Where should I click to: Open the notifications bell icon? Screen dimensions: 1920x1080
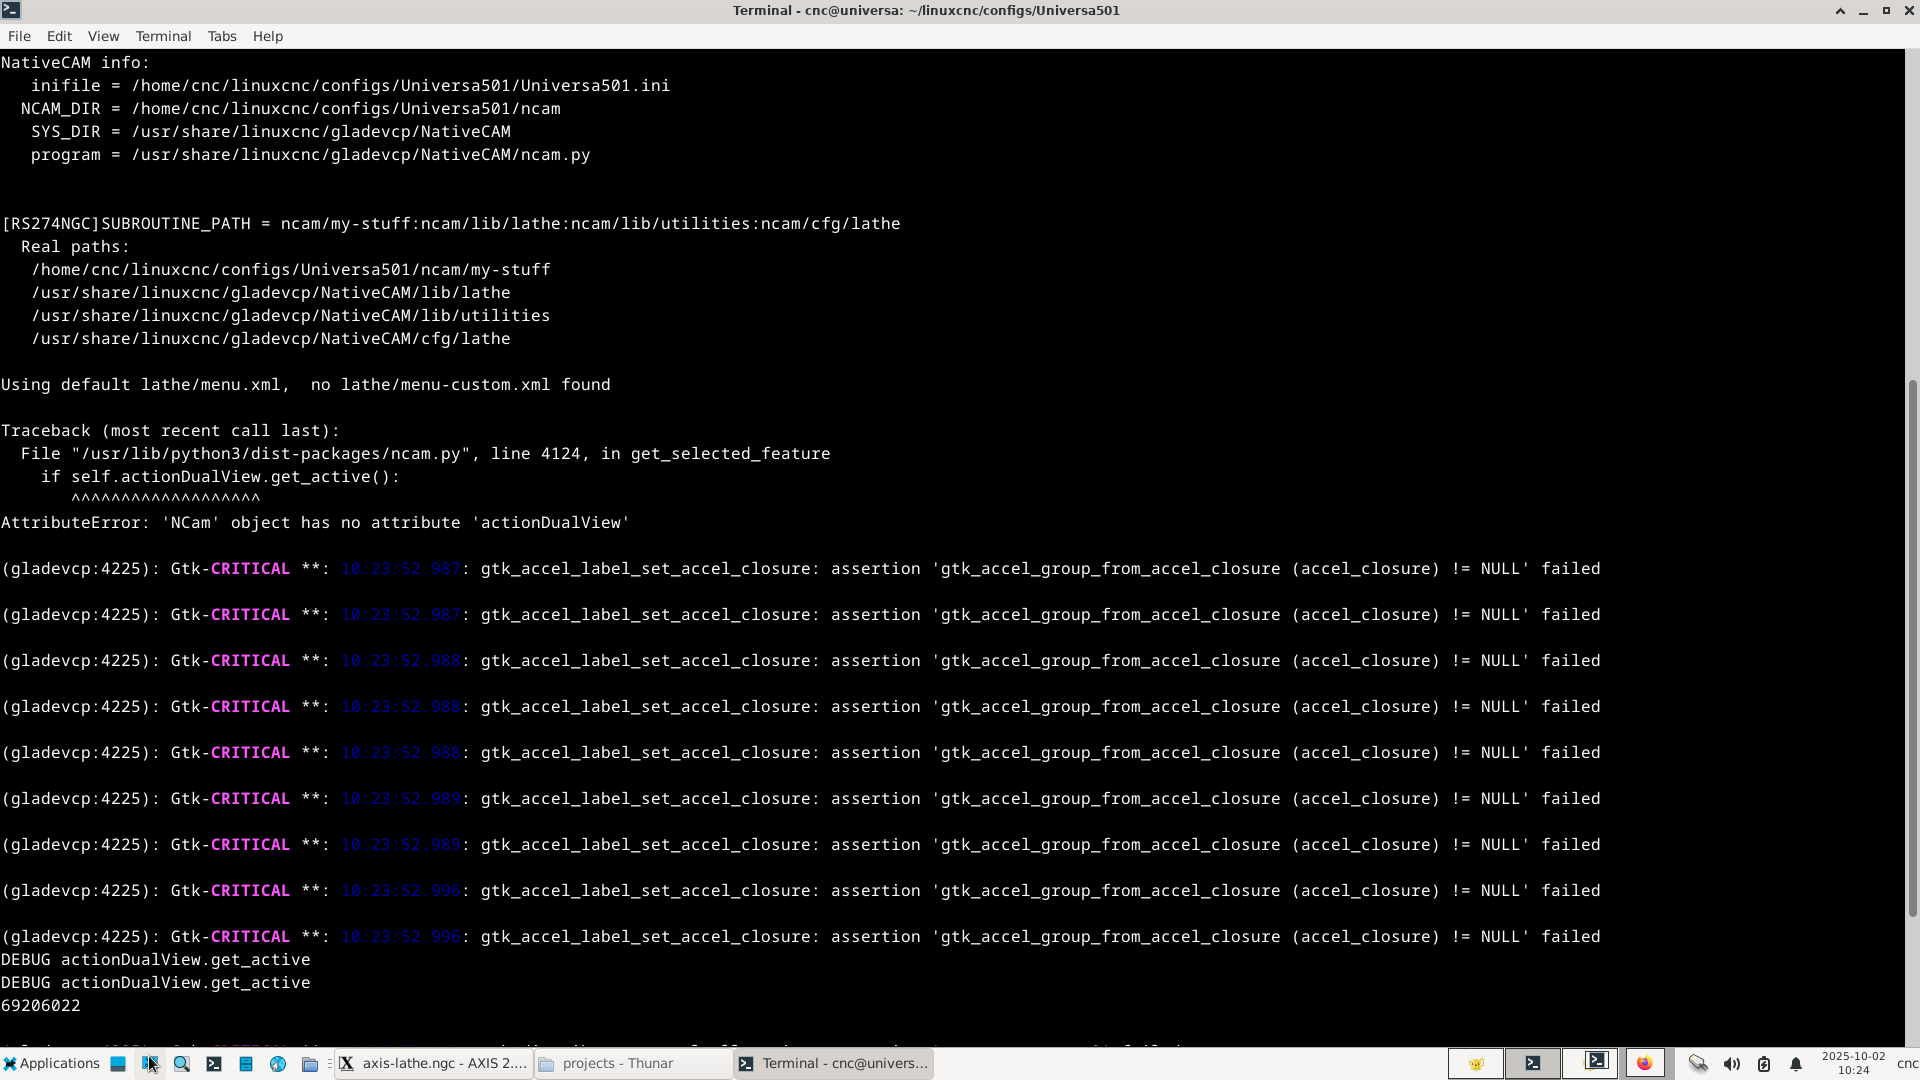pos(1796,1064)
